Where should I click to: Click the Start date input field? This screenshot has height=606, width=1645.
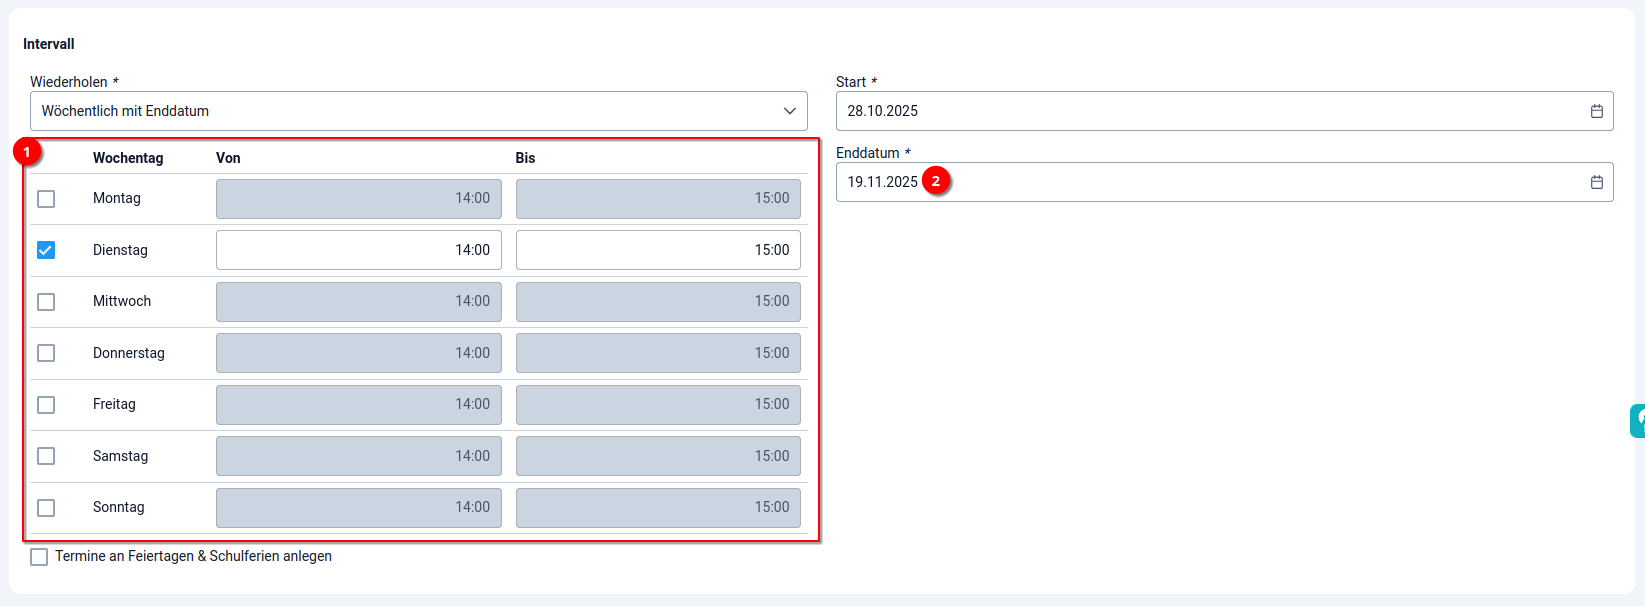(x=1200, y=111)
